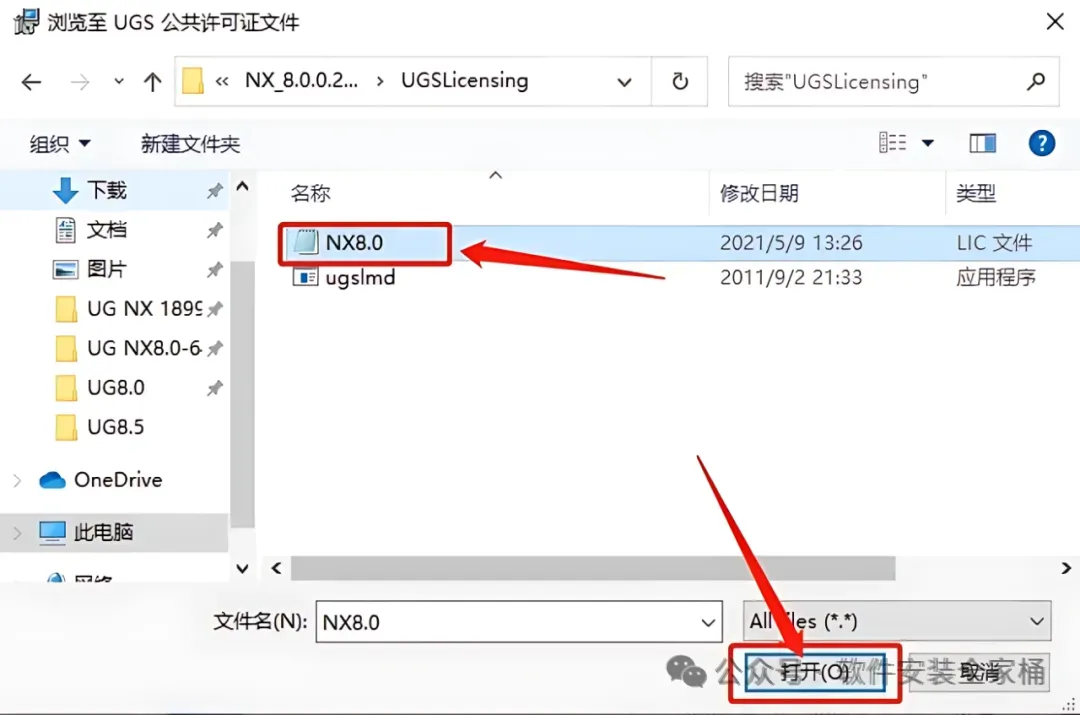Click the 打开(O) button

pos(815,672)
